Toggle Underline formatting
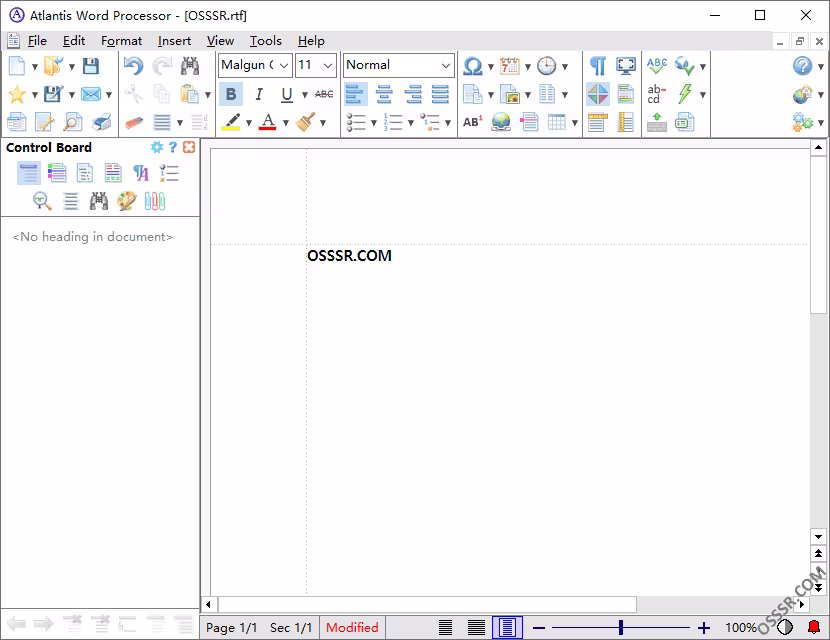The image size is (830, 640). (x=286, y=94)
